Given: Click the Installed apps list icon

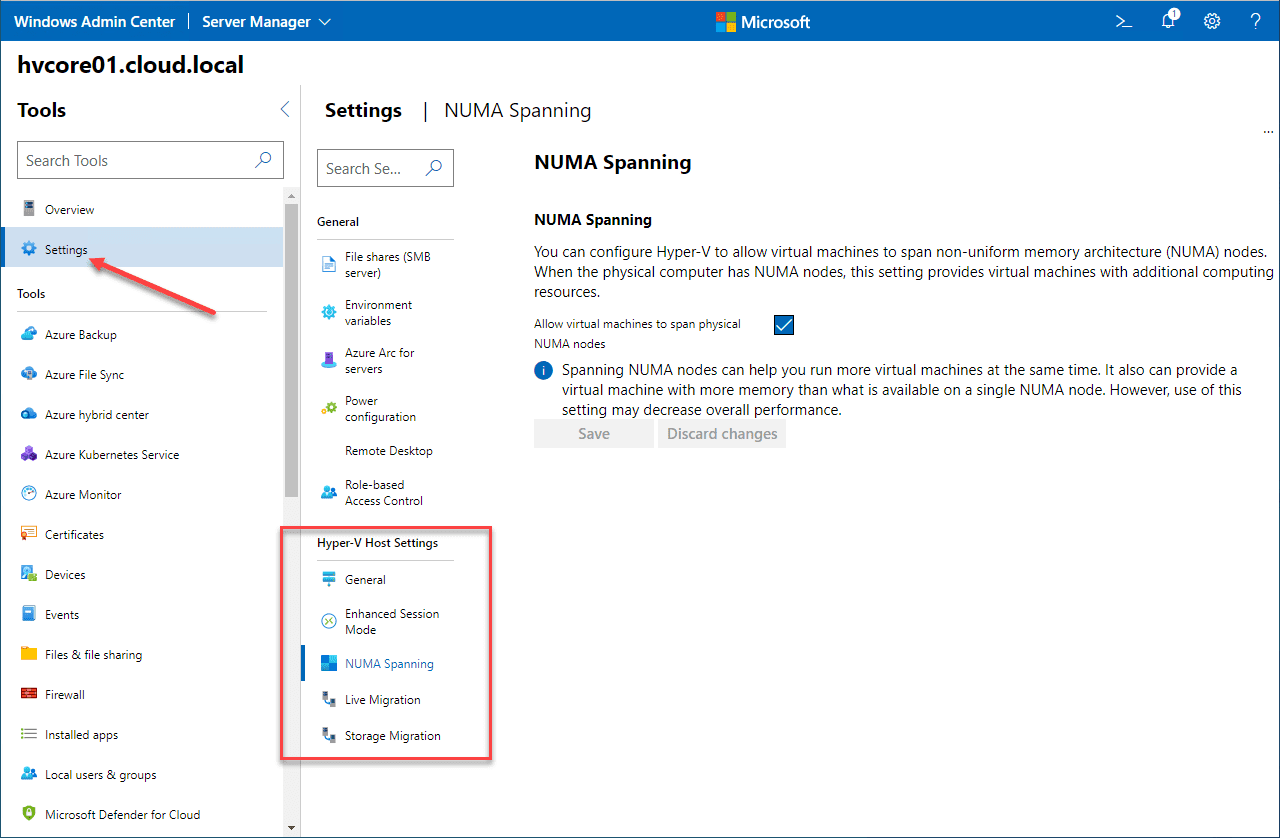Looking at the screenshot, I should (x=29, y=734).
